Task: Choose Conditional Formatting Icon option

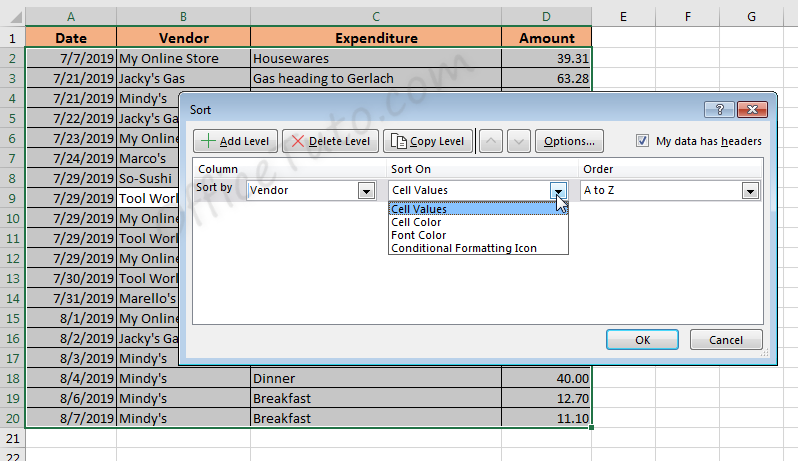Action: [478, 248]
